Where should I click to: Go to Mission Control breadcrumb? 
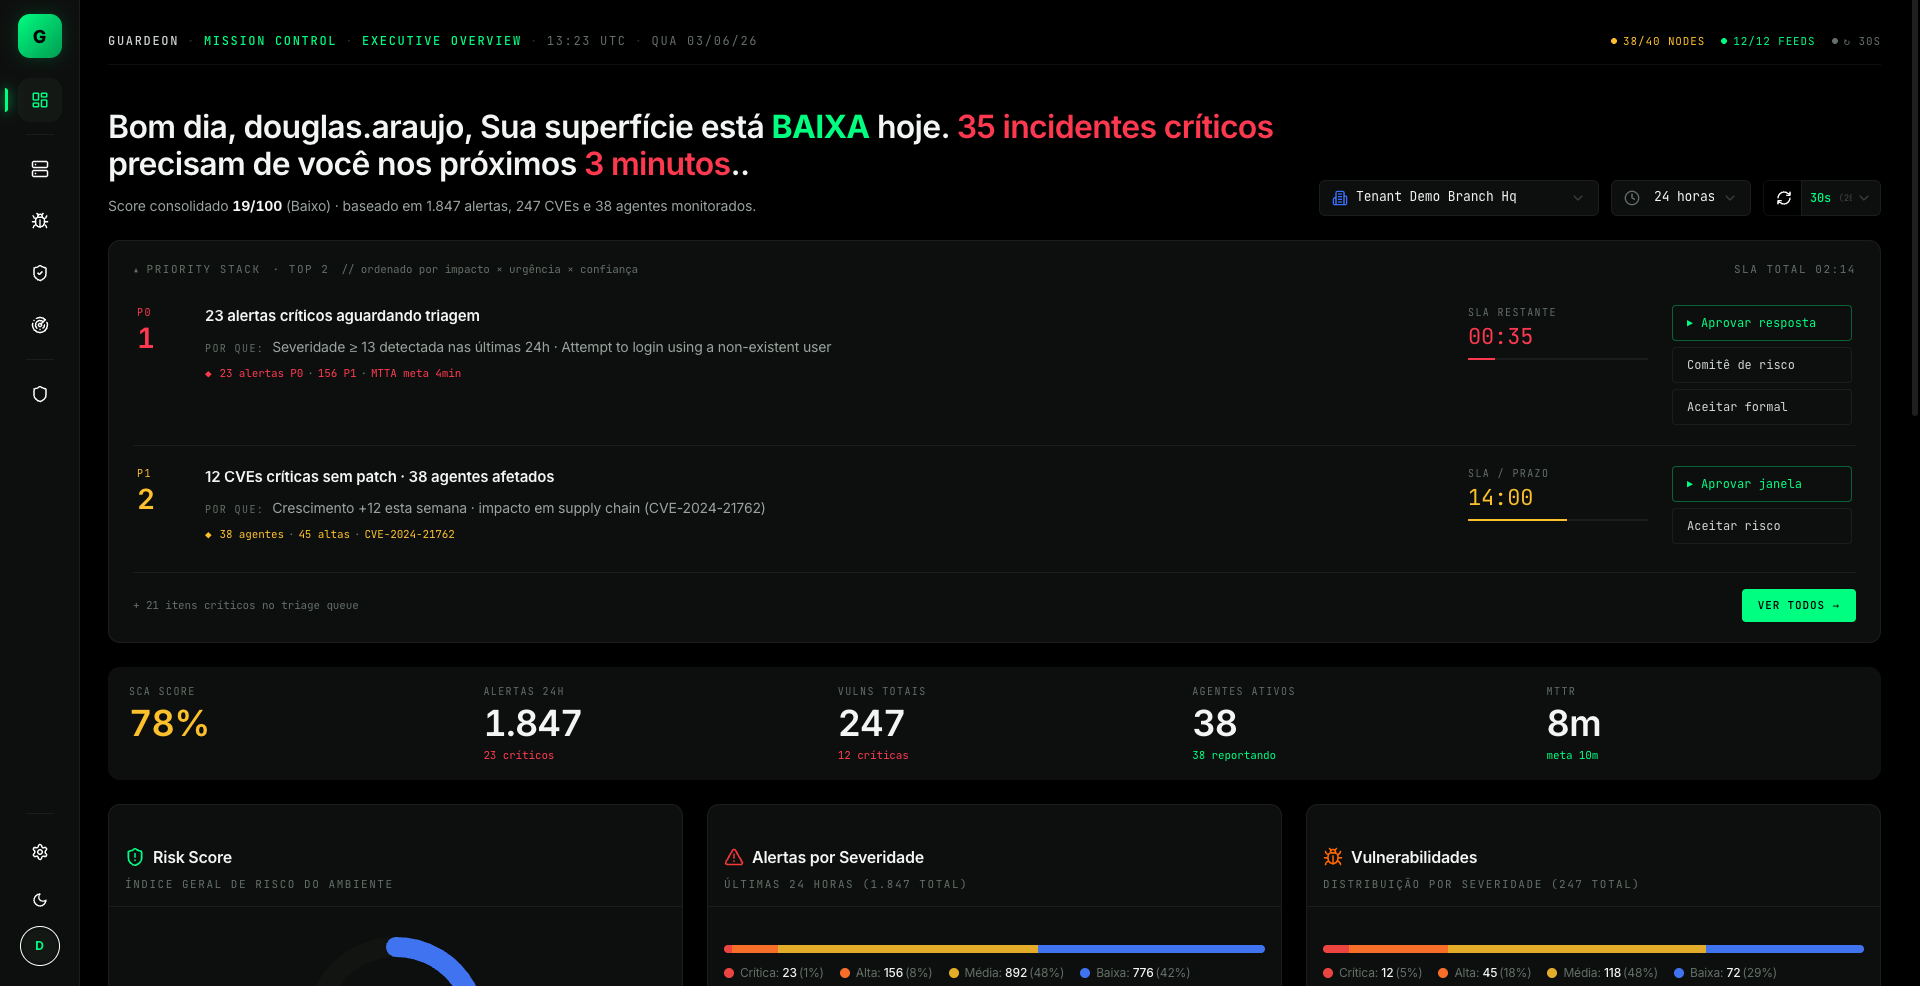coord(270,41)
